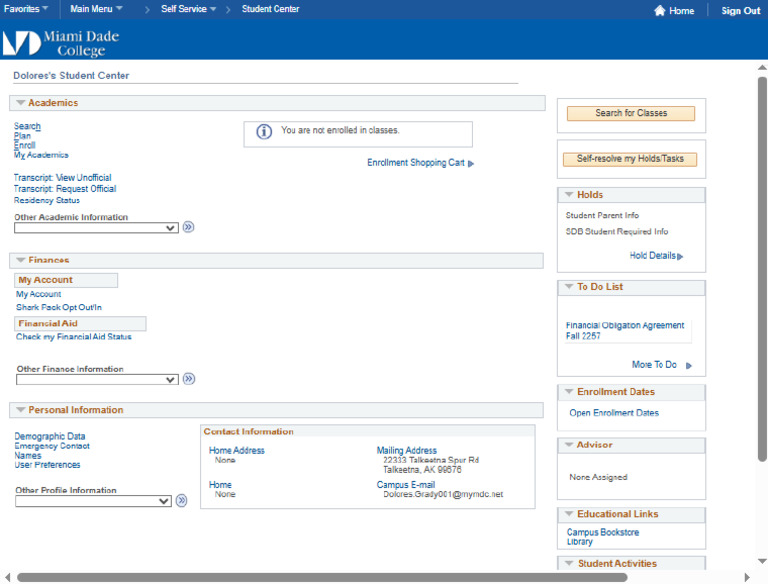Check my Financial Aid Status
Image resolution: width=768 pixels, height=584 pixels.
pyautogui.click(x=74, y=337)
